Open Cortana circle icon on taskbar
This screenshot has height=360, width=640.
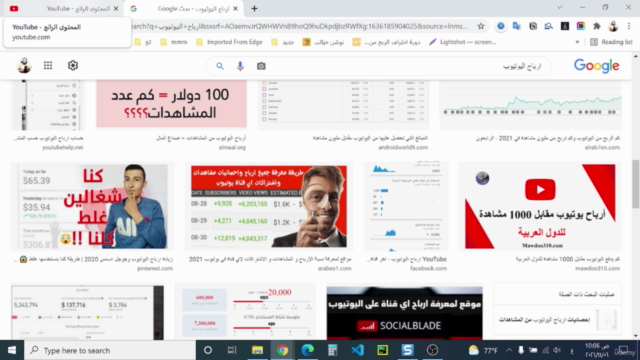click(208, 350)
